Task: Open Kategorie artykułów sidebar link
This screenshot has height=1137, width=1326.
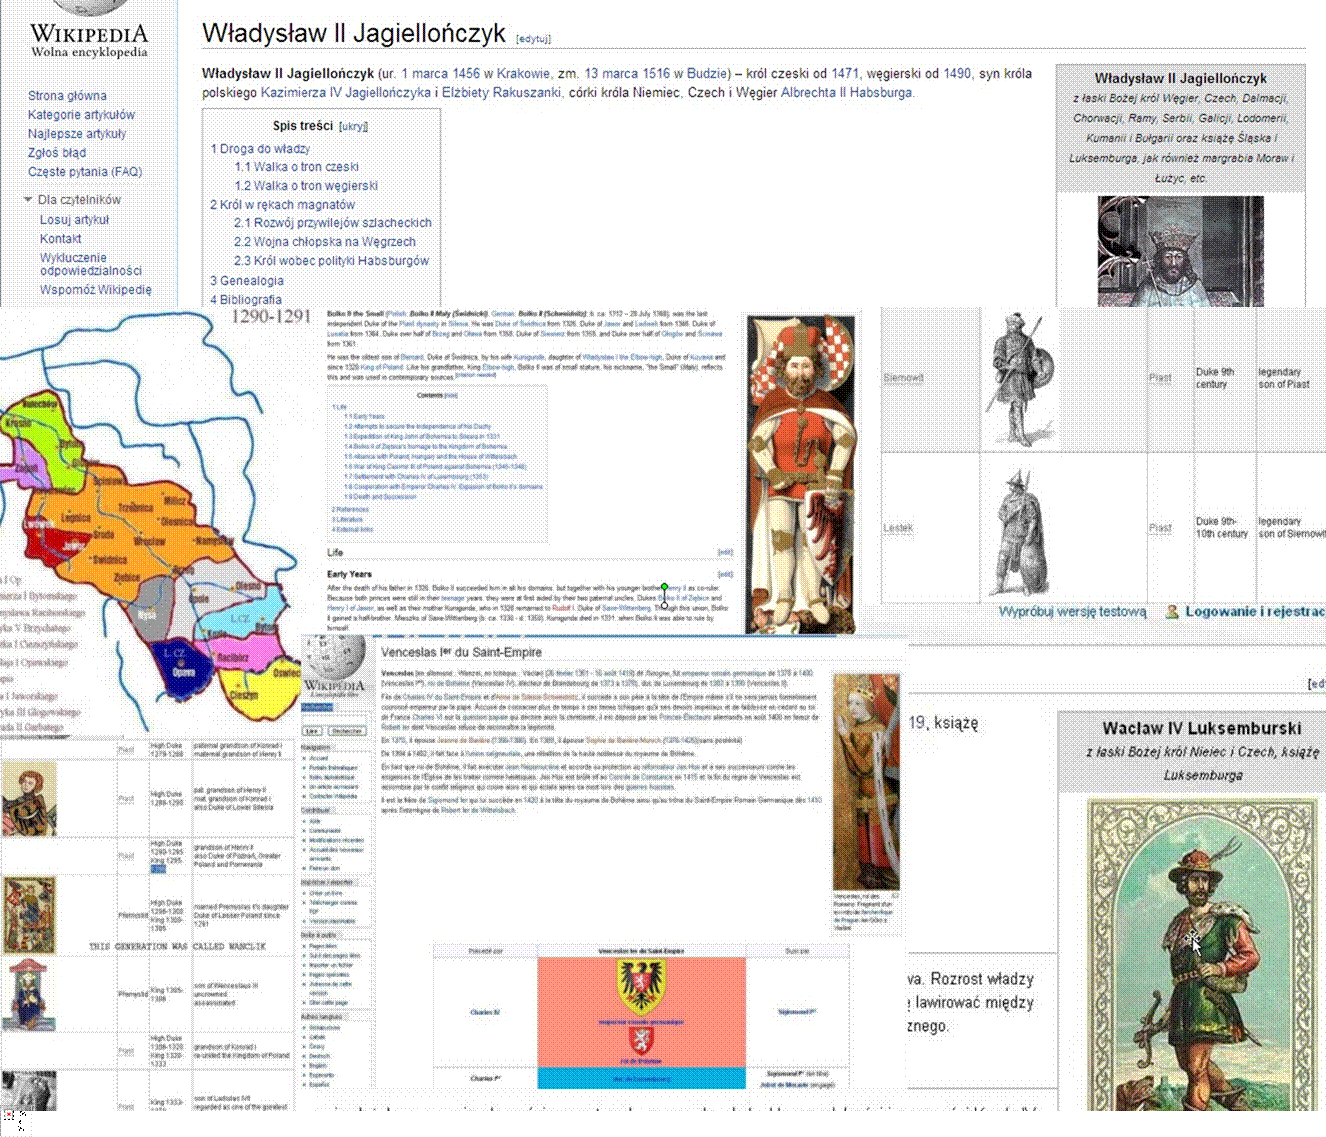Action: [81, 115]
